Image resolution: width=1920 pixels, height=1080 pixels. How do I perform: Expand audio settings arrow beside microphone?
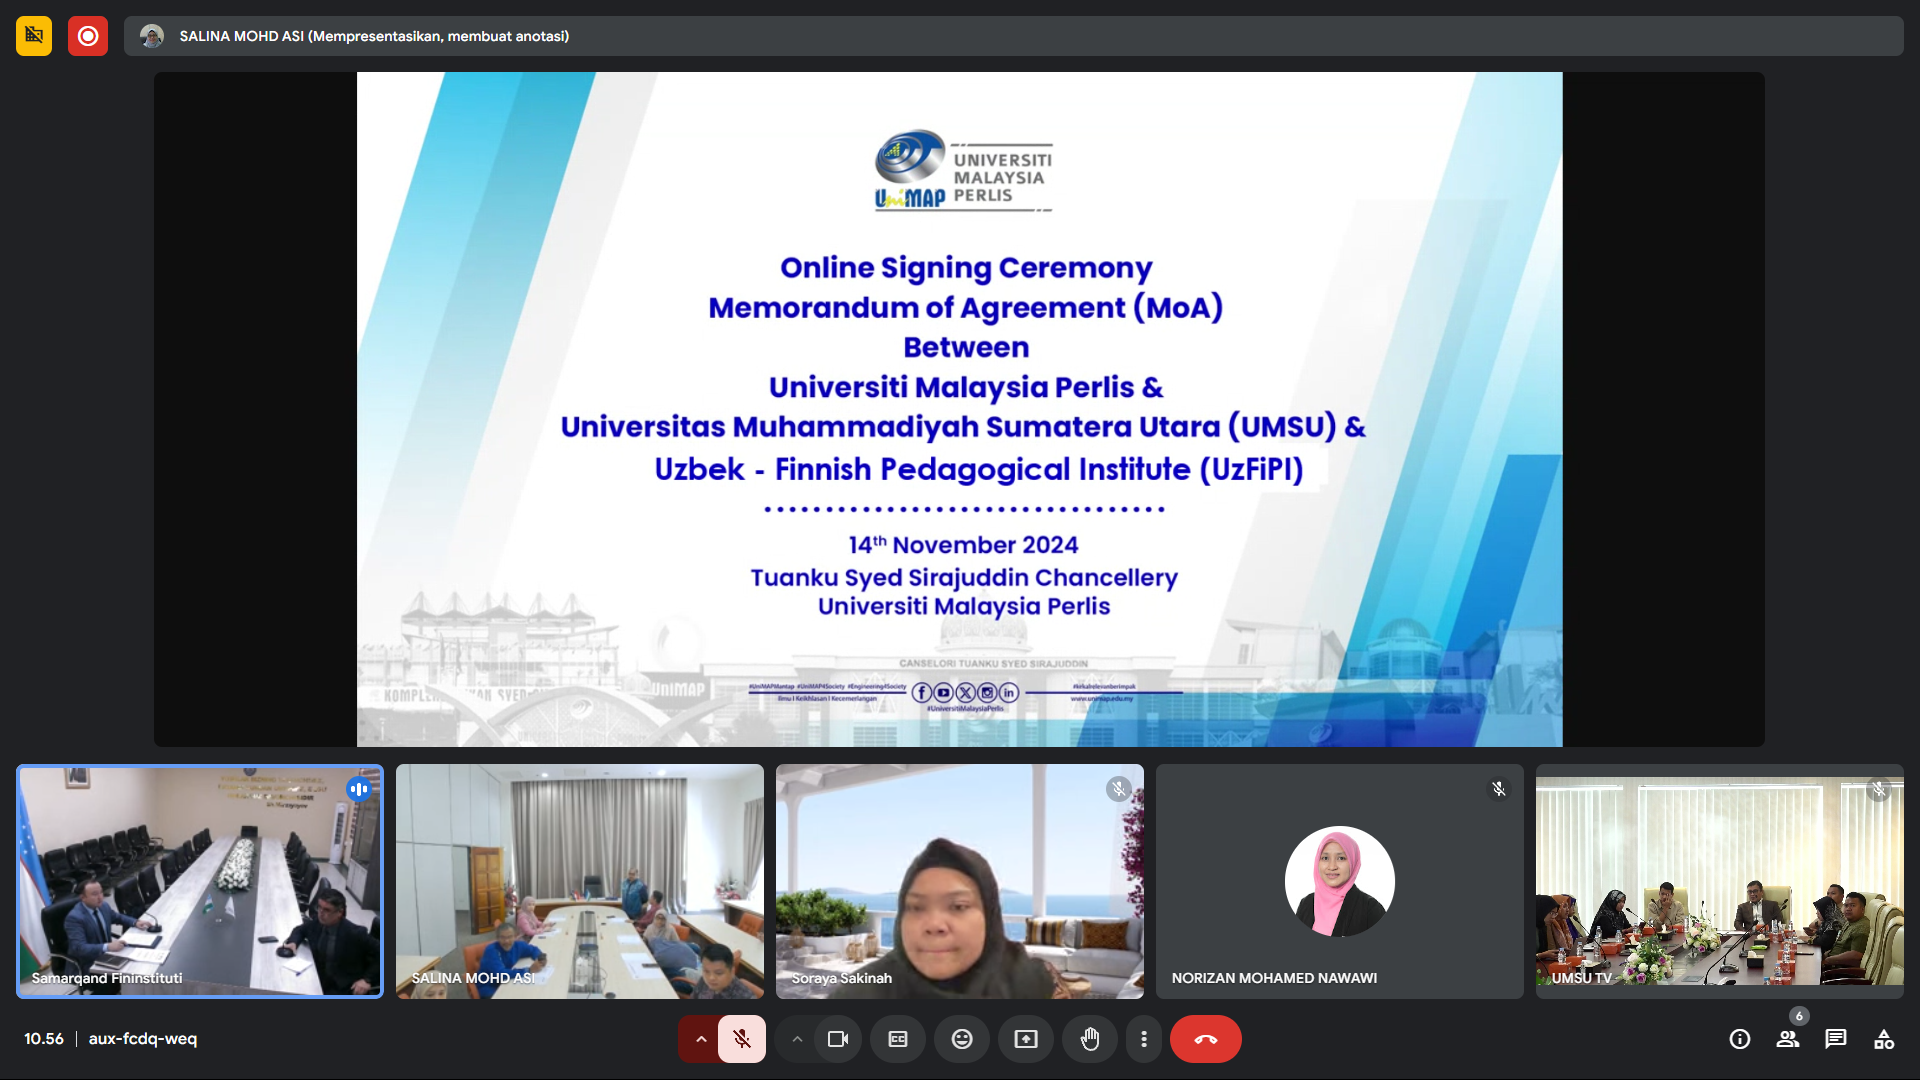701,1039
